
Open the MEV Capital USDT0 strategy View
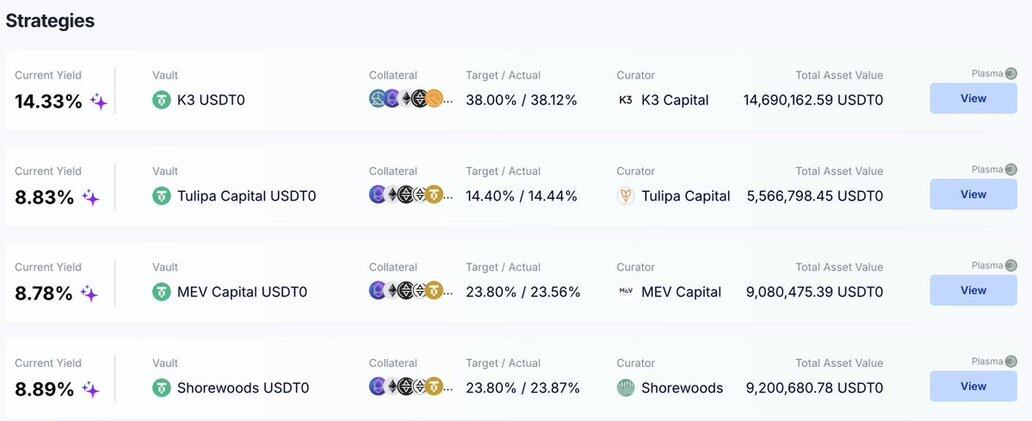click(973, 290)
